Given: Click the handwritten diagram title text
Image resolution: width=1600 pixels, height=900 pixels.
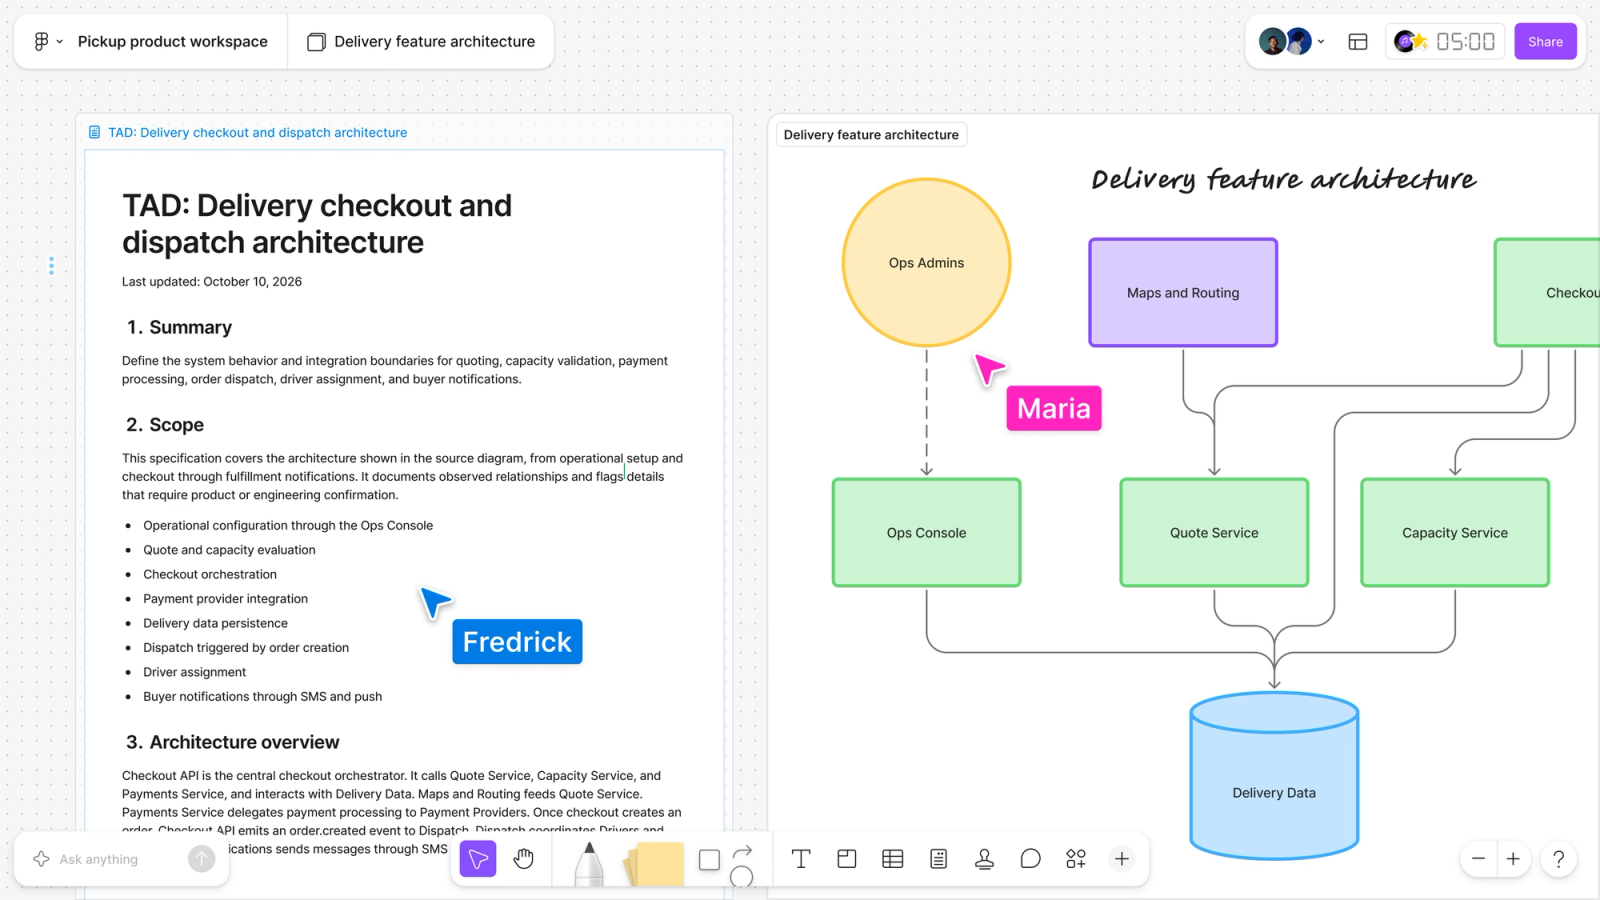Looking at the screenshot, I should (1284, 179).
